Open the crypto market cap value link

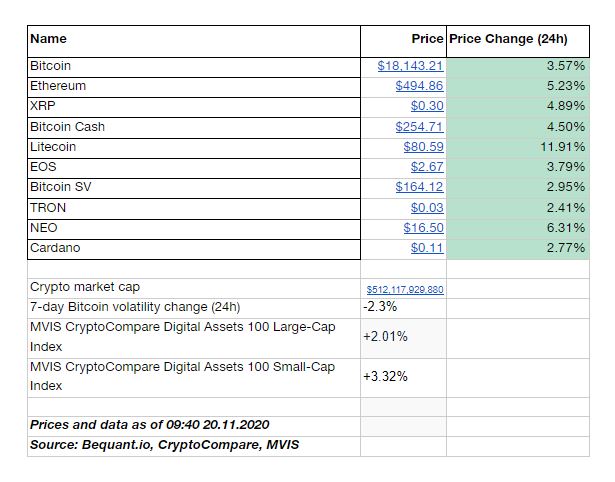(x=405, y=290)
